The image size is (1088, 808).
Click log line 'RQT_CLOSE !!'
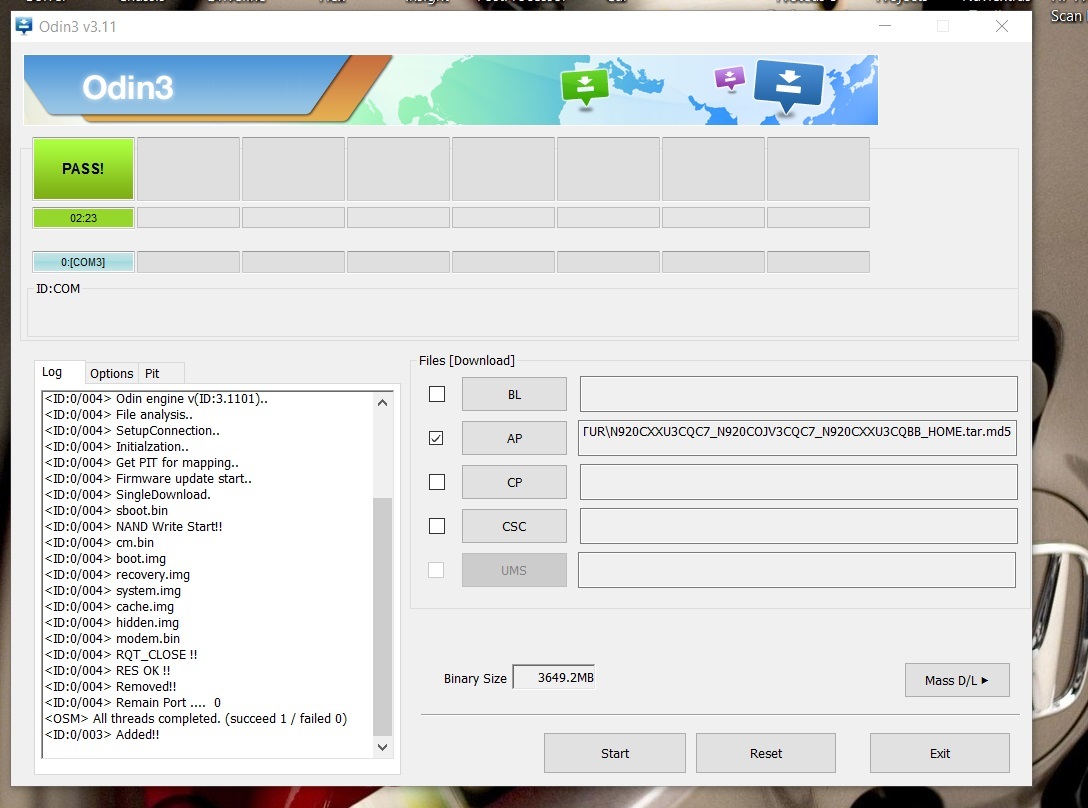(x=121, y=654)
